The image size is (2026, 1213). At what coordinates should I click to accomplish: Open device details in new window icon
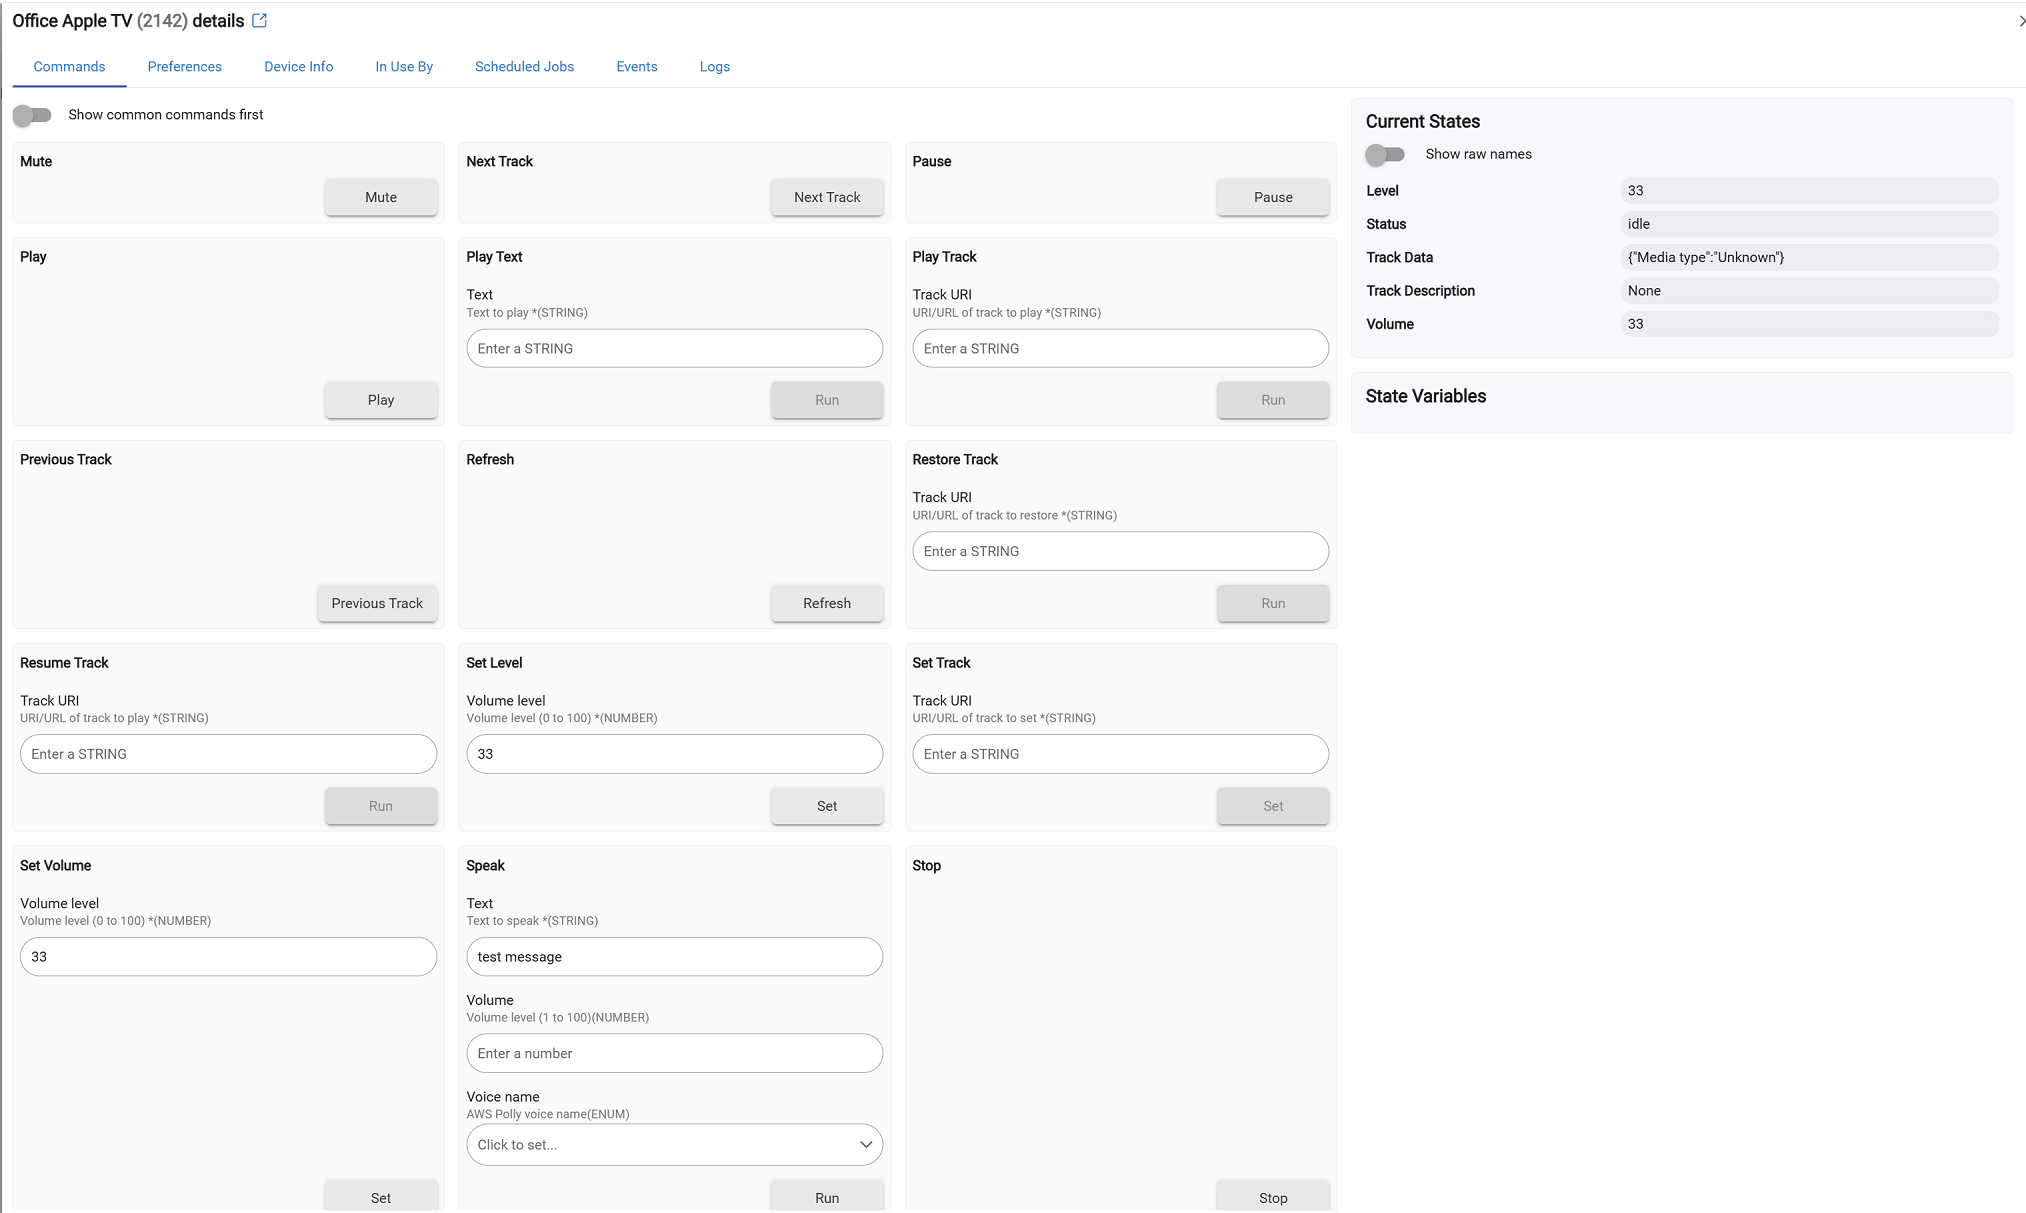tap(260, 21)
